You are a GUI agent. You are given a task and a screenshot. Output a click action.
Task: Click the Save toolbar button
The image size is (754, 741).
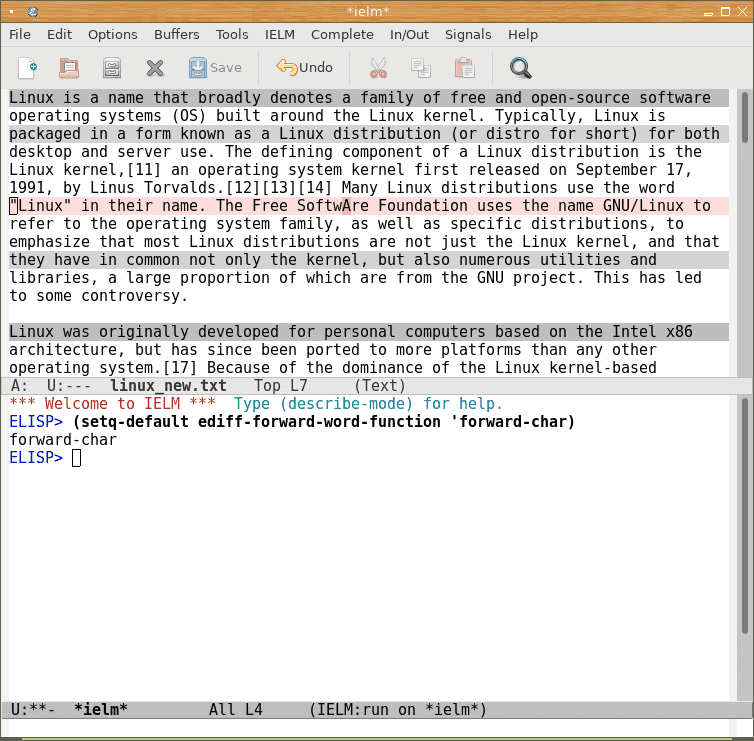215,68
